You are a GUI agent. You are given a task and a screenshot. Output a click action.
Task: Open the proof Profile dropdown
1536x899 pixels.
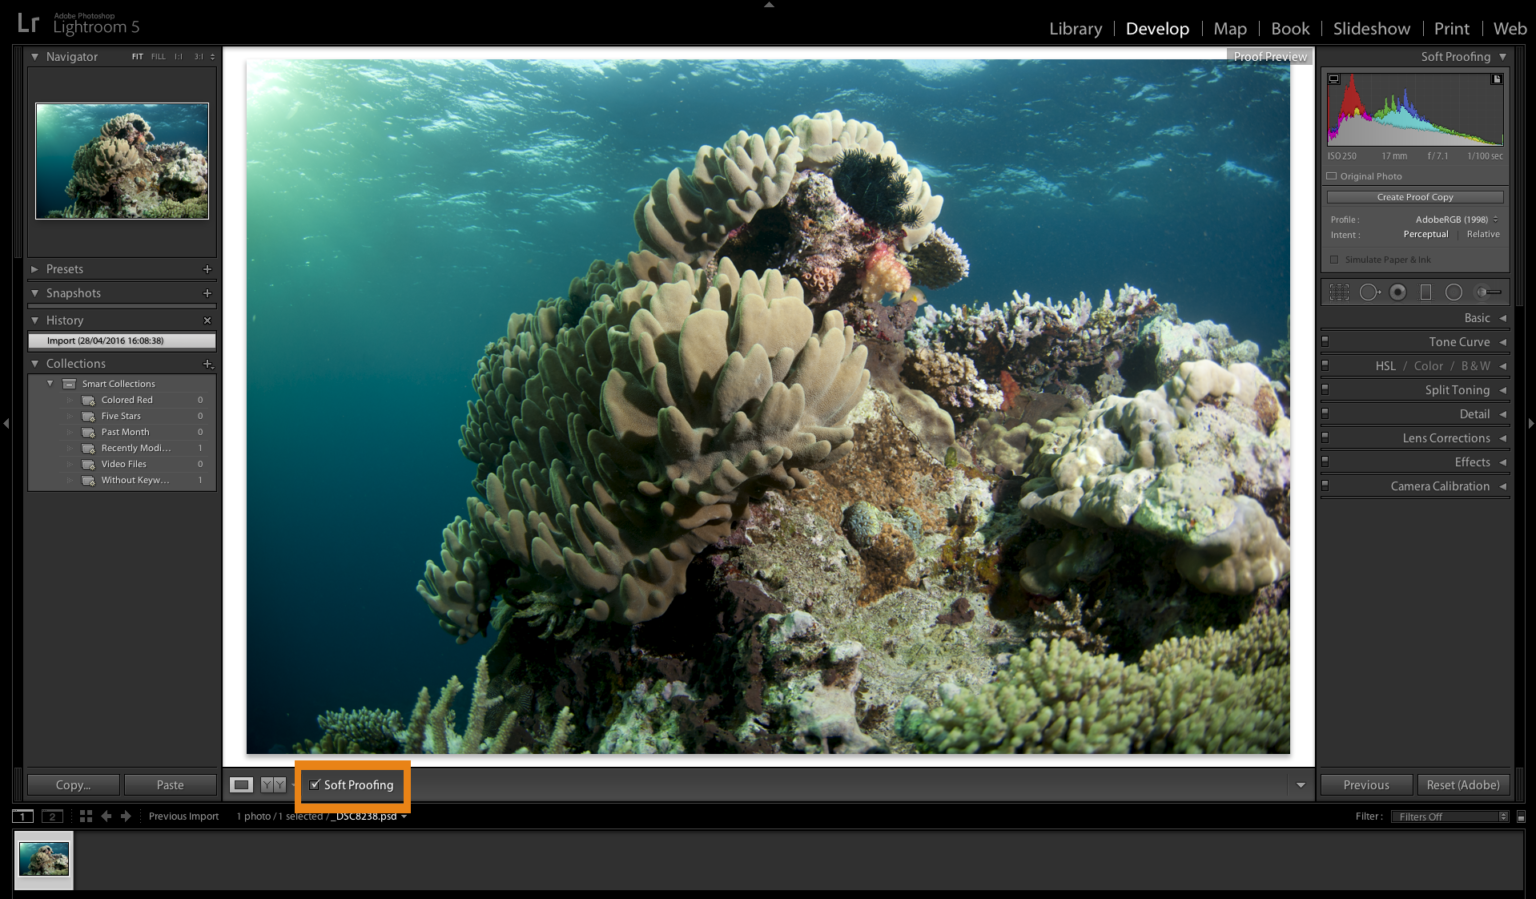point(1453,219)
